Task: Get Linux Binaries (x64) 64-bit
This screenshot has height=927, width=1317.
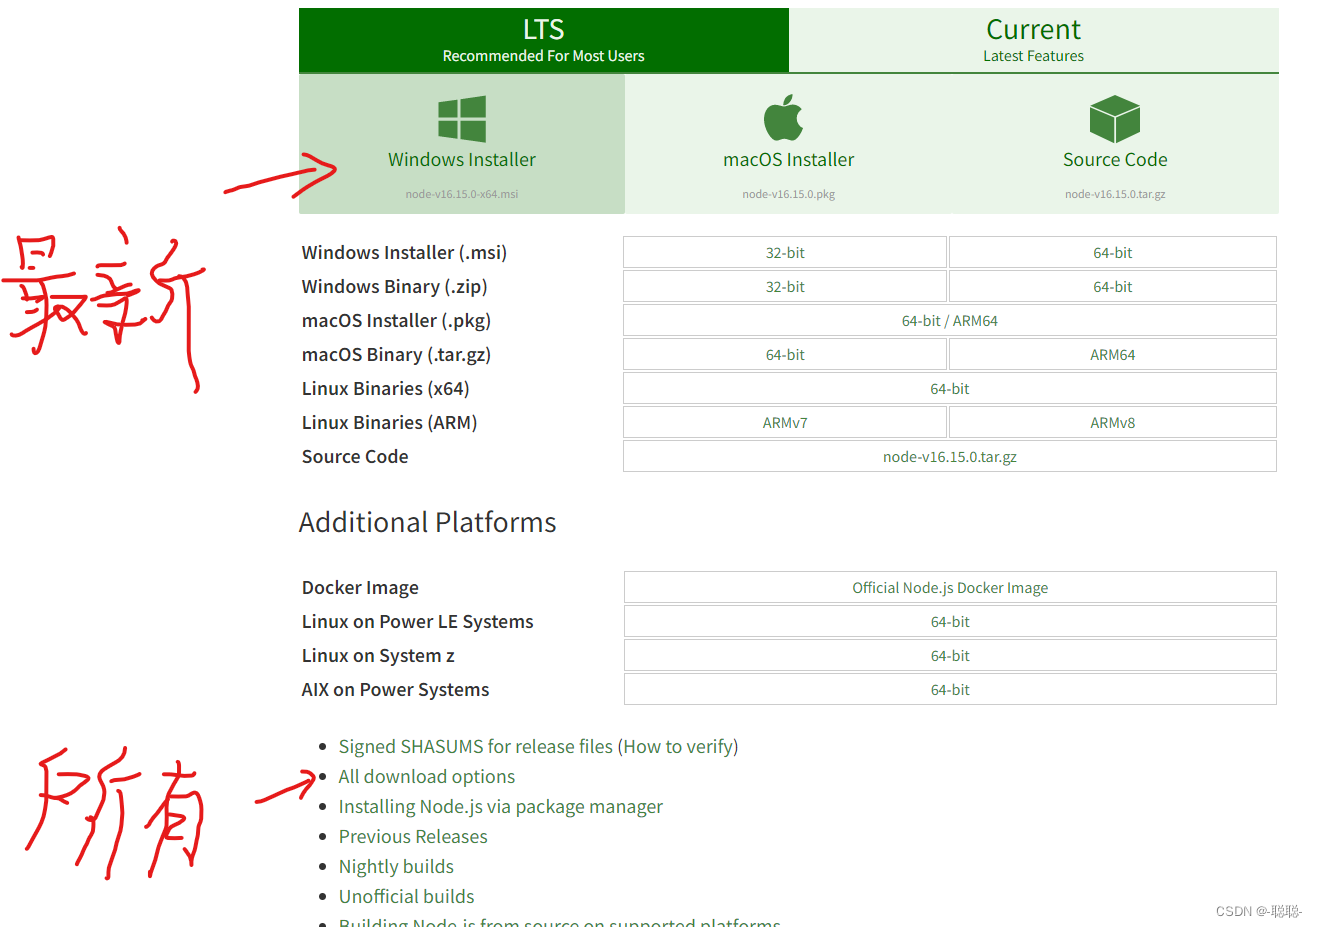Action: click(950, 389)
